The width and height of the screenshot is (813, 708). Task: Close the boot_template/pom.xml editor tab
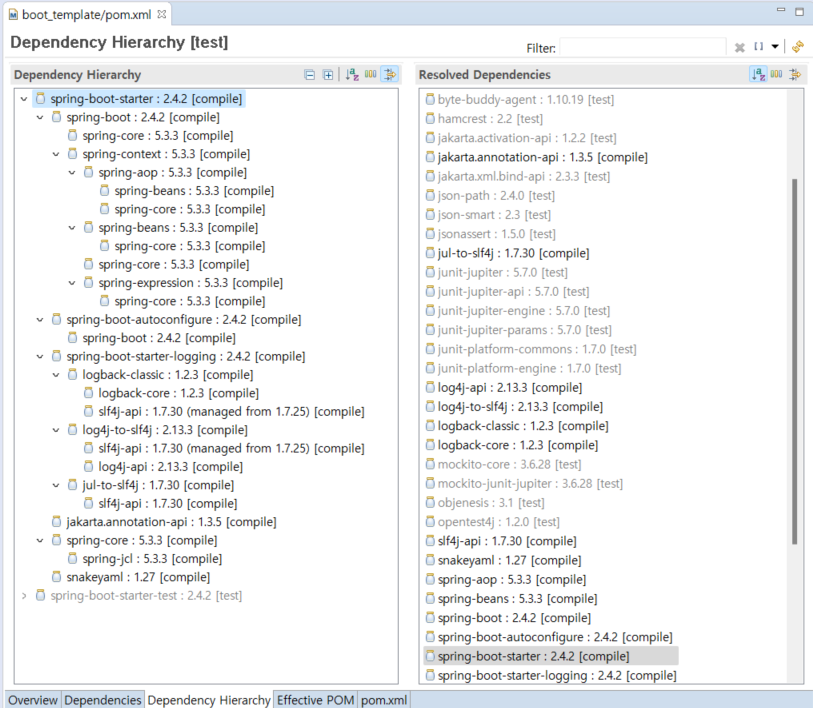162,14
